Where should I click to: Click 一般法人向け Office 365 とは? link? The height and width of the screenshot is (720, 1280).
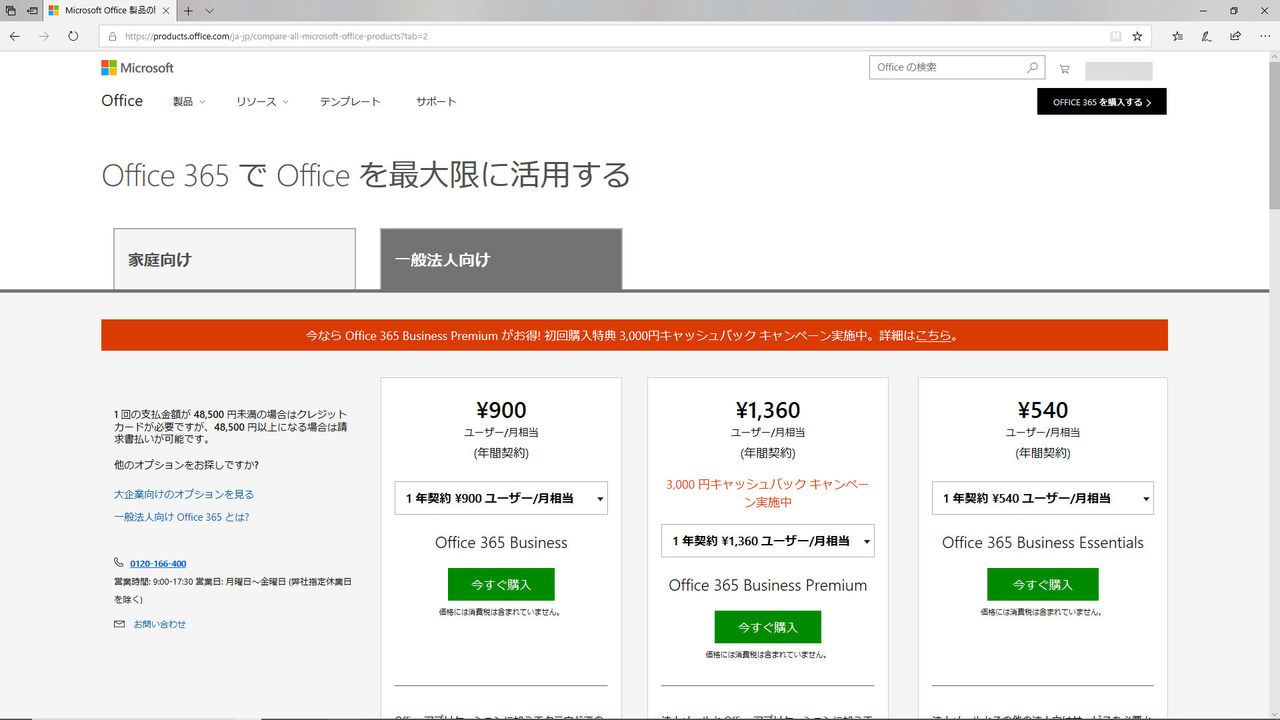181,517
